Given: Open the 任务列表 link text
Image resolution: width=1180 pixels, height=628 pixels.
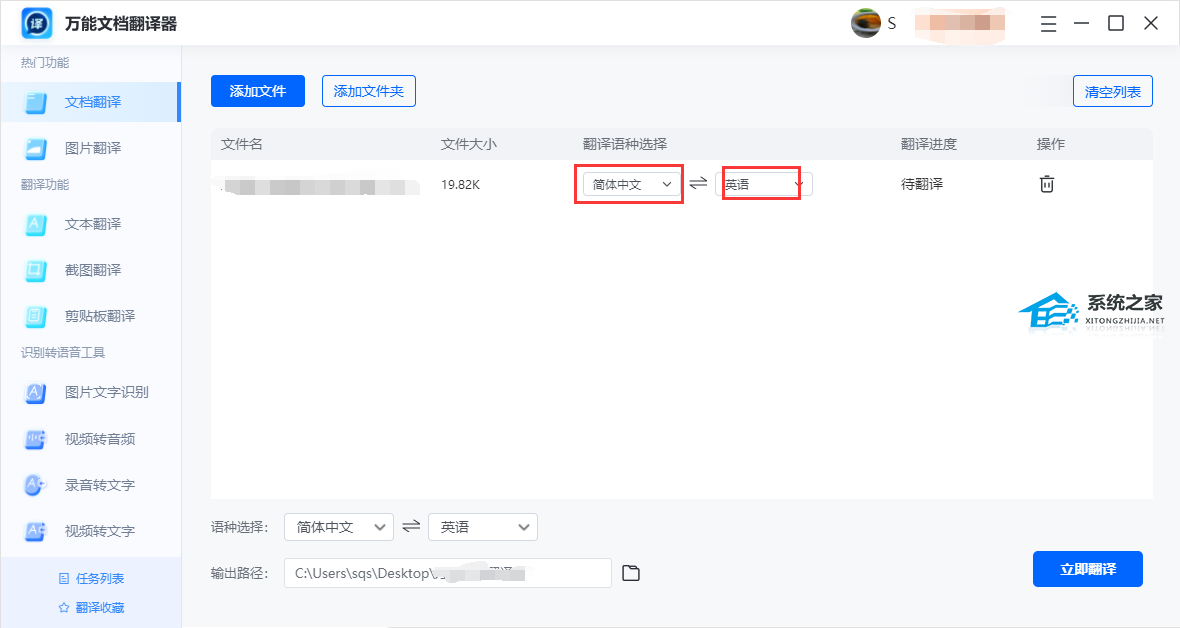Looking at the screenshot, I should [x=100, y=578].
